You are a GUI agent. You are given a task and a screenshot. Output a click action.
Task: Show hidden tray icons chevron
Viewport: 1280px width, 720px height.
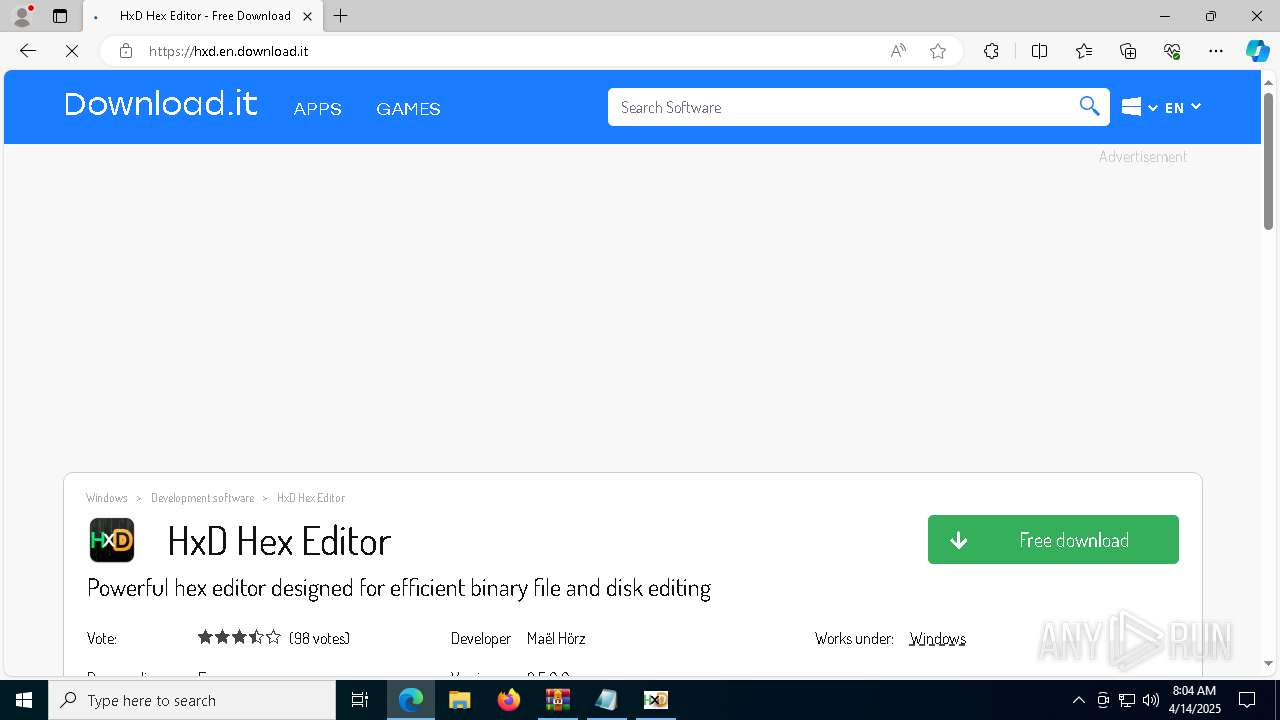click(x=1078, y=700)
